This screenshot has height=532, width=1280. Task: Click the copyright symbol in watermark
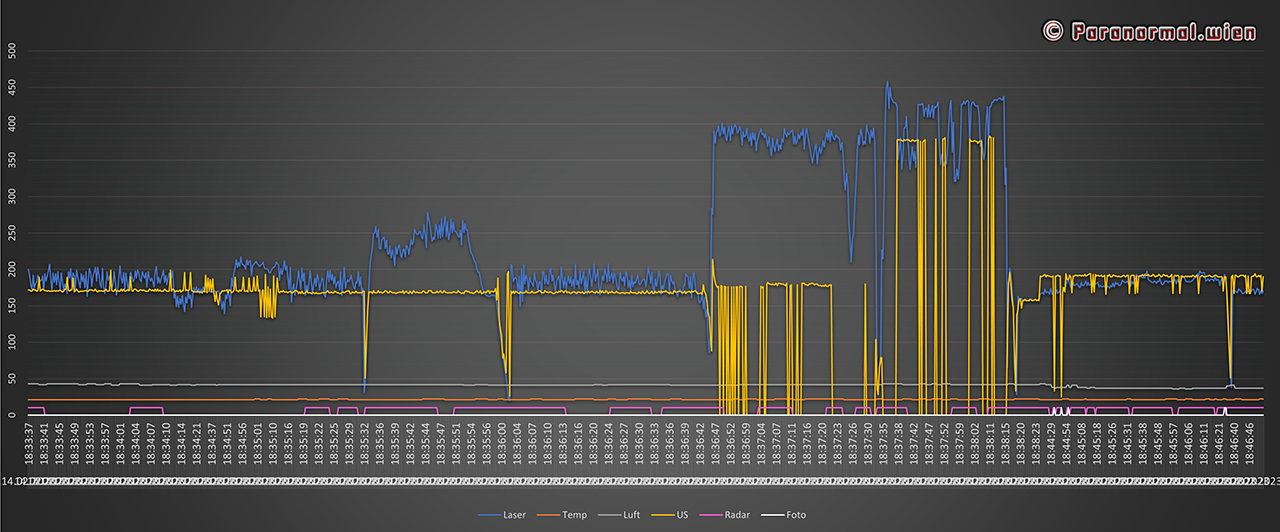click(x=1052, y=31)
